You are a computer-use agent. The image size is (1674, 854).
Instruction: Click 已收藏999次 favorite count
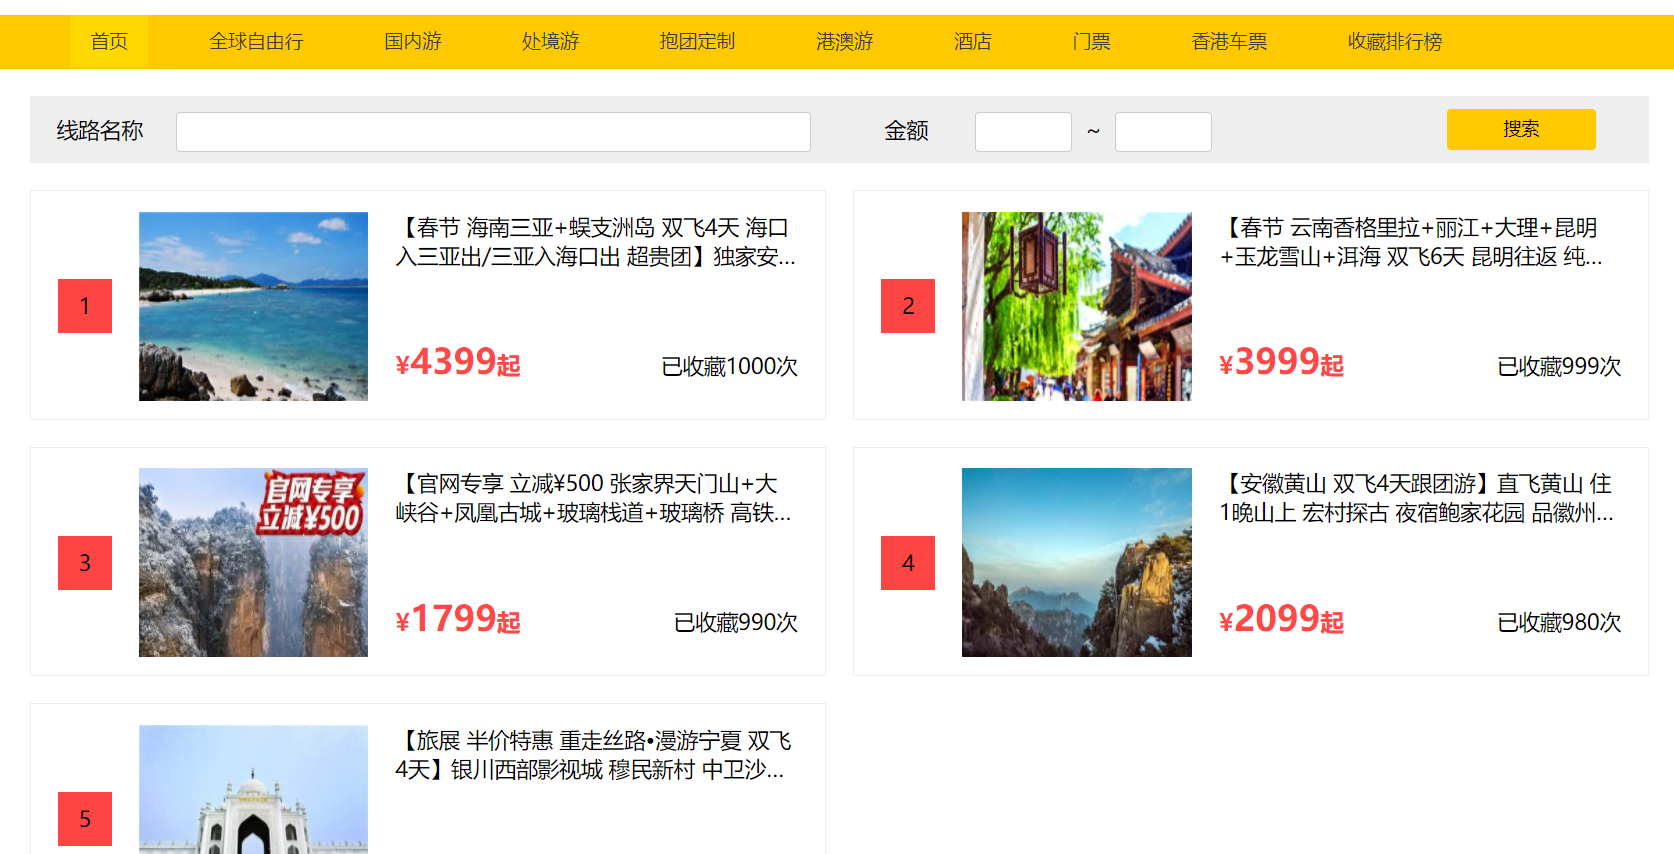coord(1559,367)
